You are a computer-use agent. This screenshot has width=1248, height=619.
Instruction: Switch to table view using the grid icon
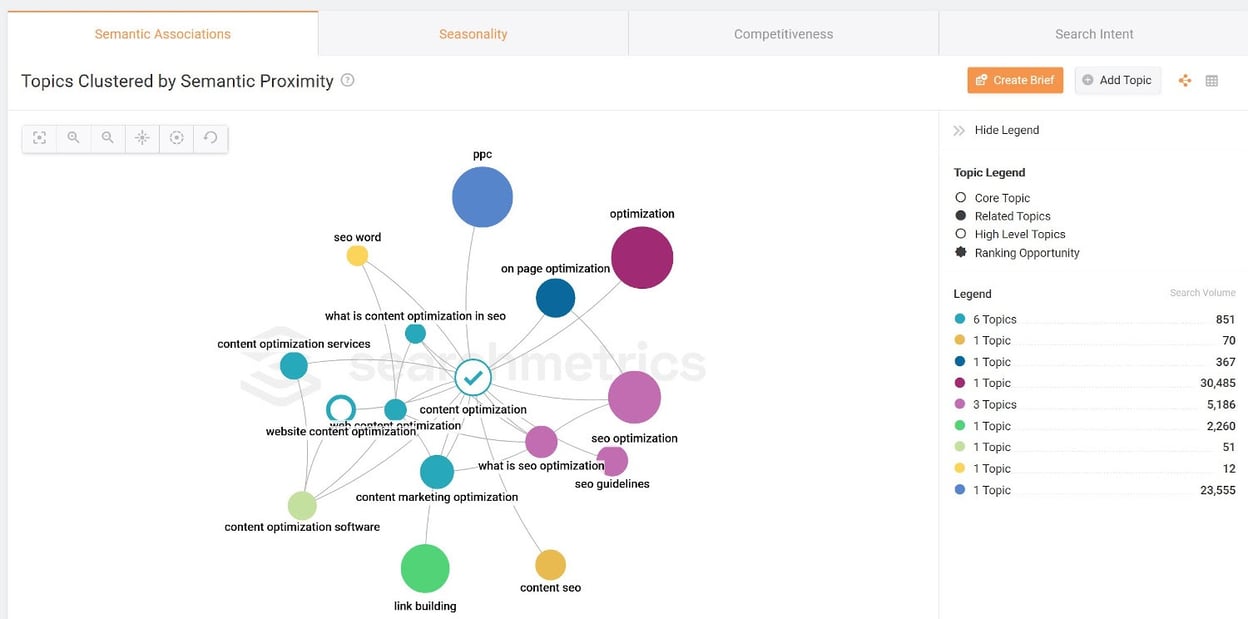1213,80
